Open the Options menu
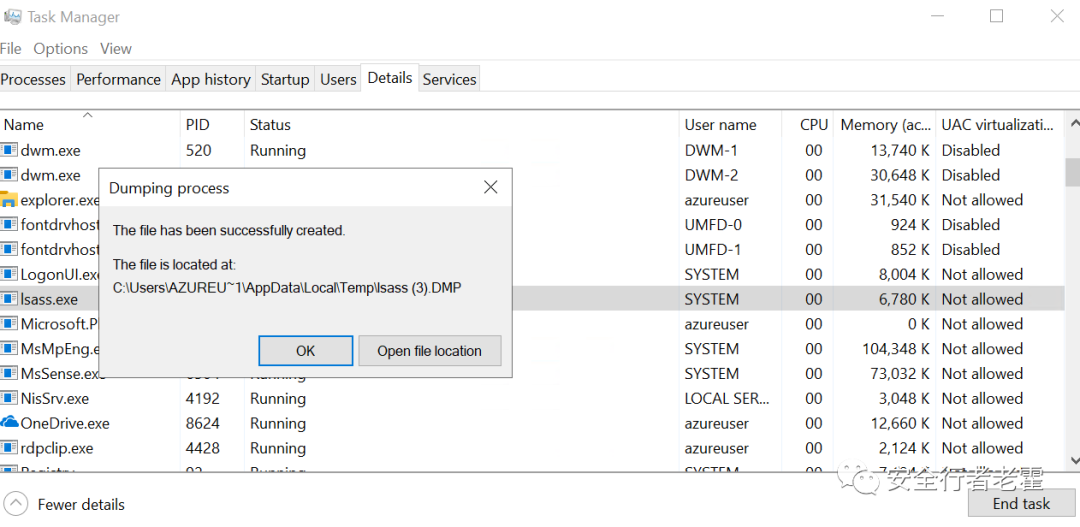1080x527 pixels. (61, 49)
